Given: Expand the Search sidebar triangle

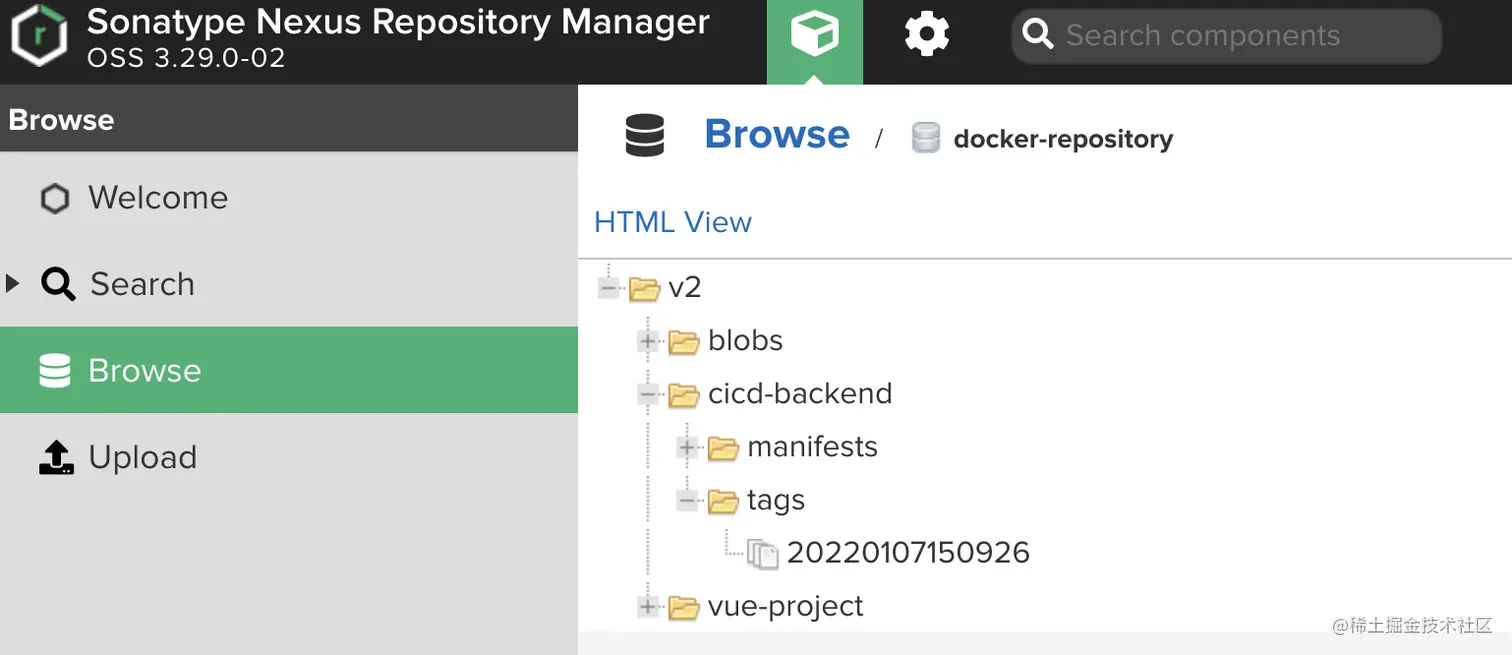Looking at the screenshot, I should 12,284.
